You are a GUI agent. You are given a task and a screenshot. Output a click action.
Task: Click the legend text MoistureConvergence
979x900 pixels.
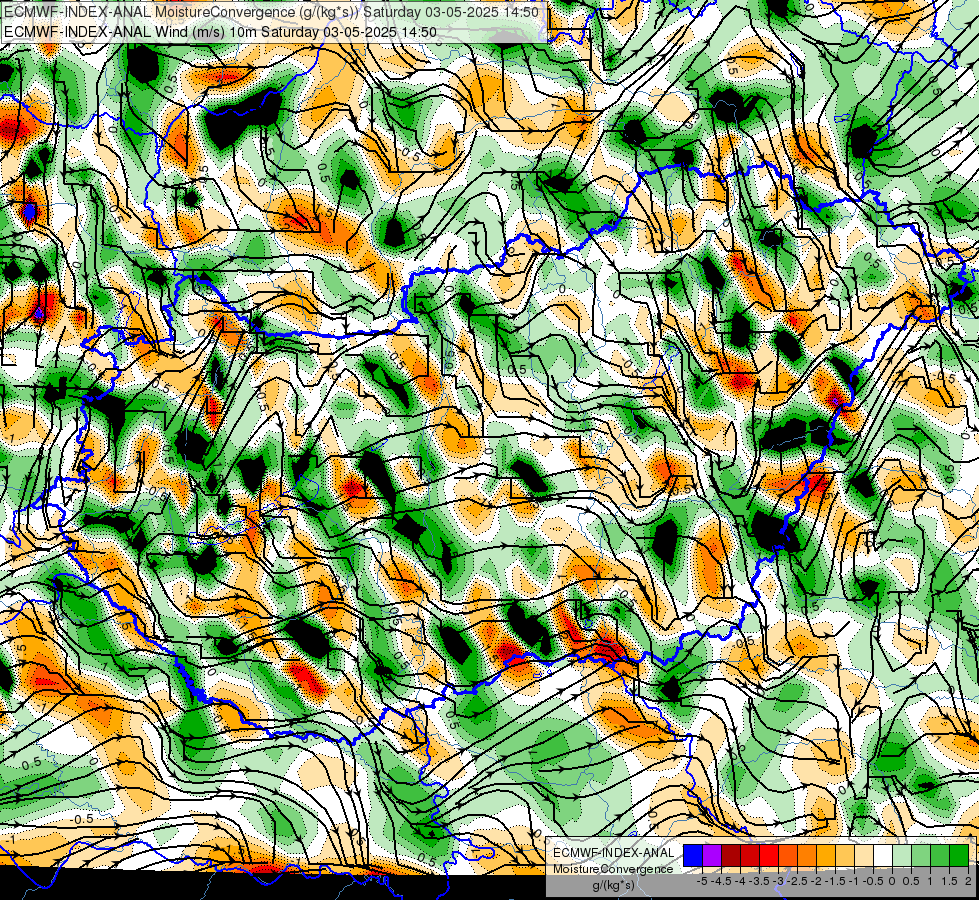(613, 869)
